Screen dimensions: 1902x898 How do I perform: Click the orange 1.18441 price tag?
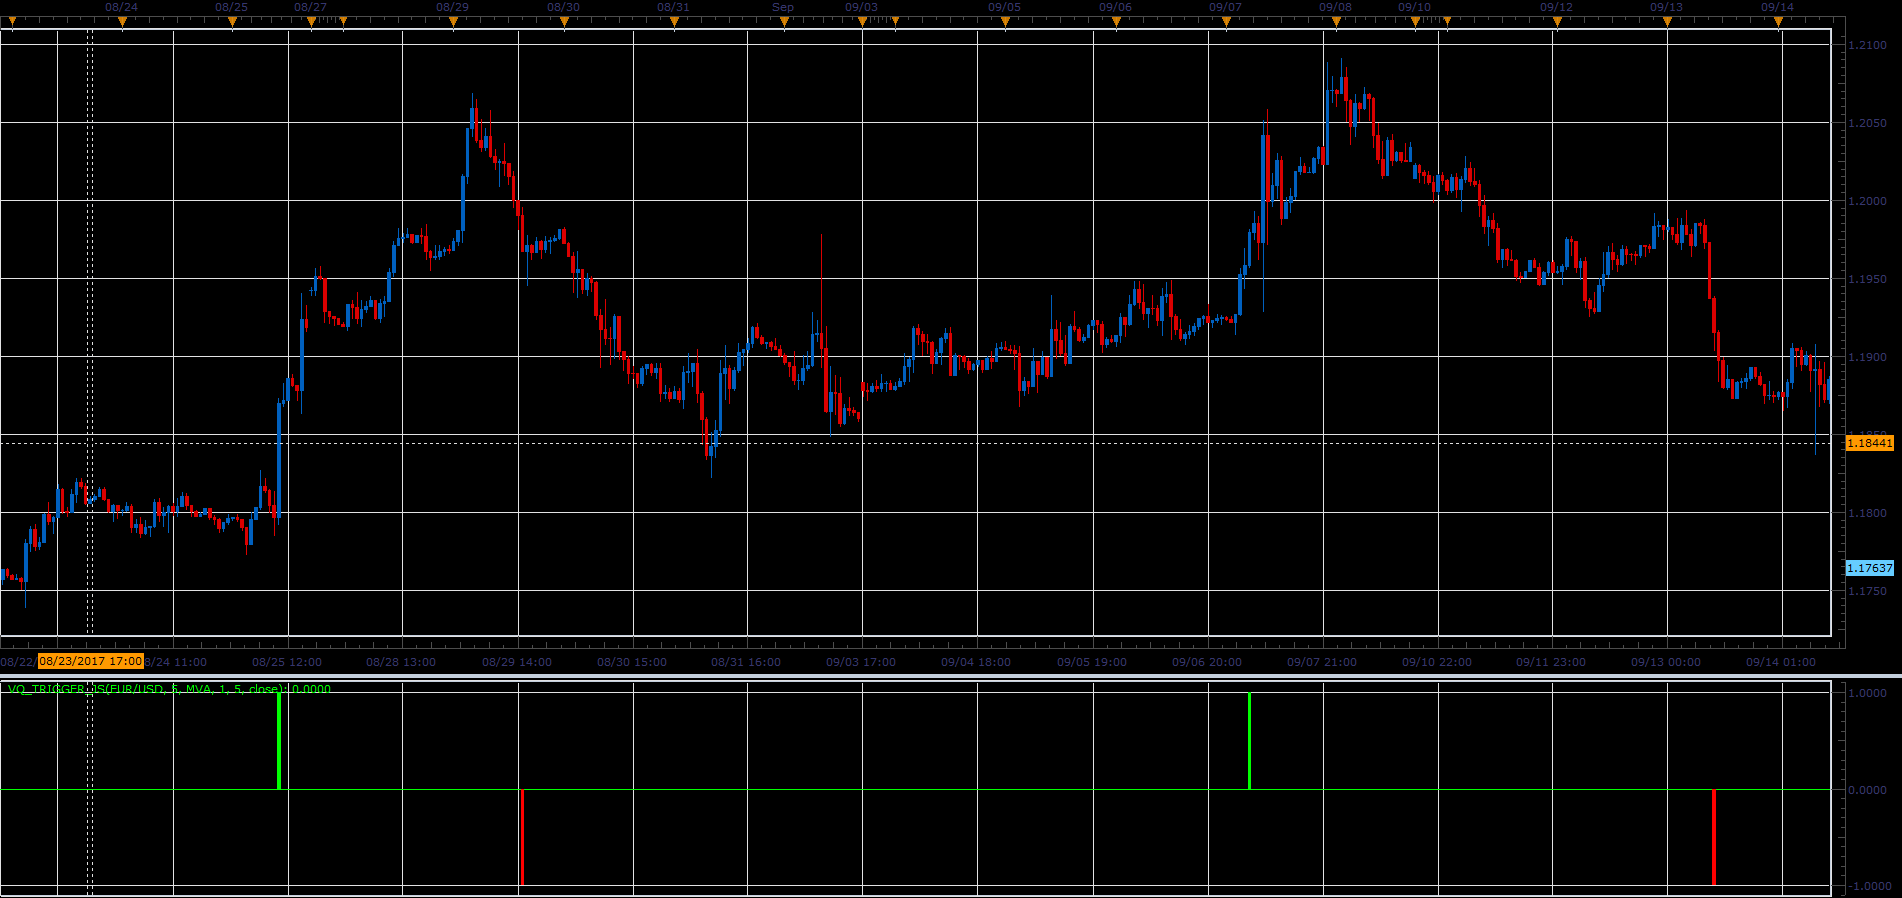1869,443
